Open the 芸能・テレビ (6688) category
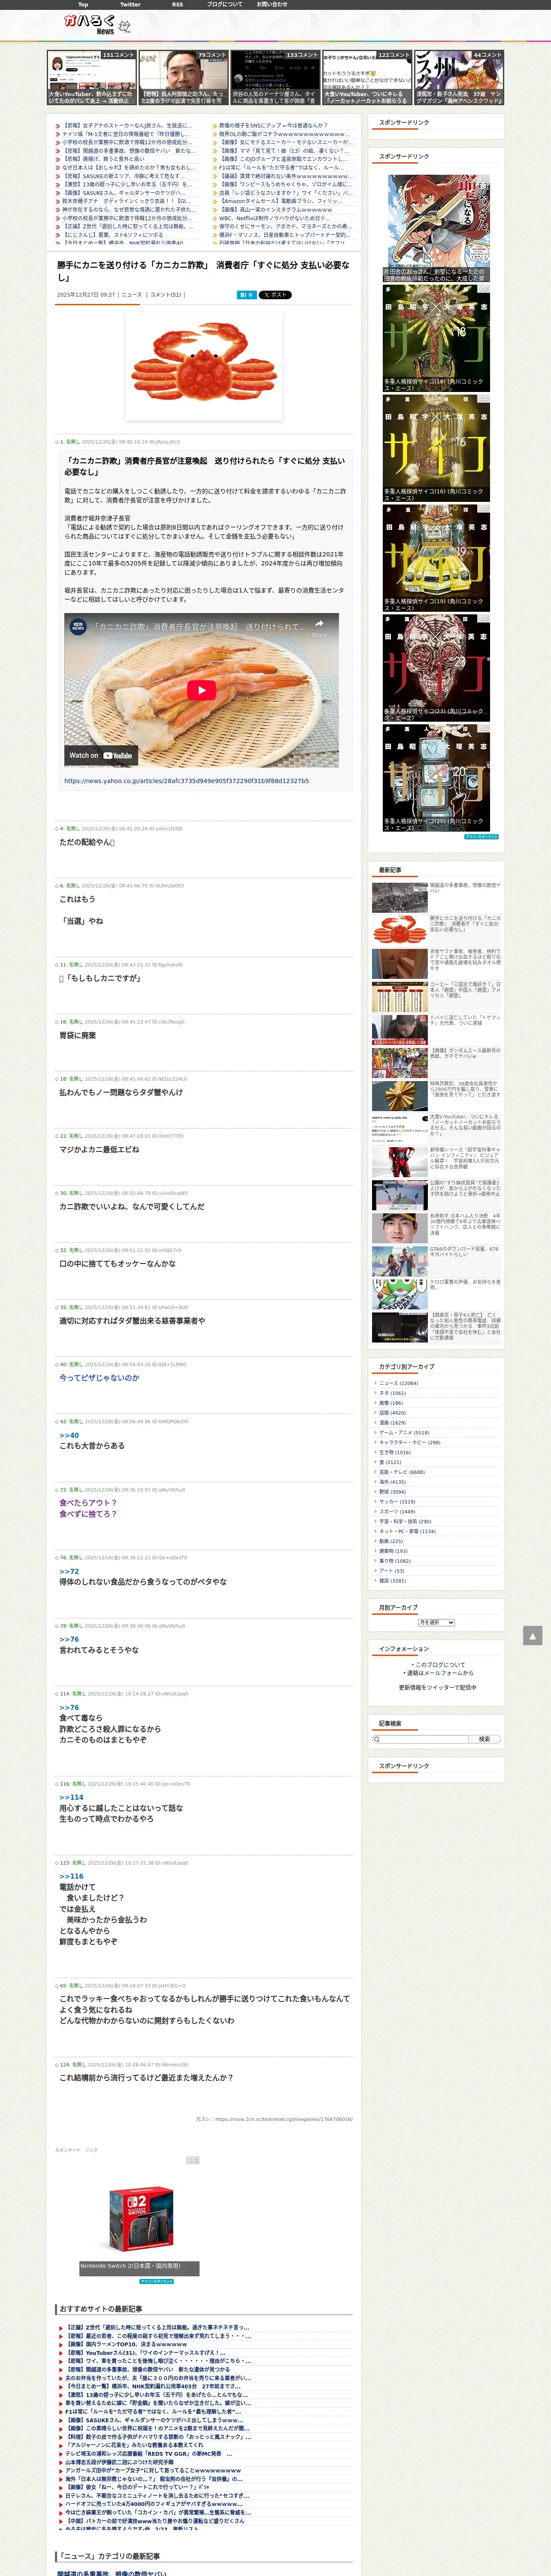 point(402,1472)
